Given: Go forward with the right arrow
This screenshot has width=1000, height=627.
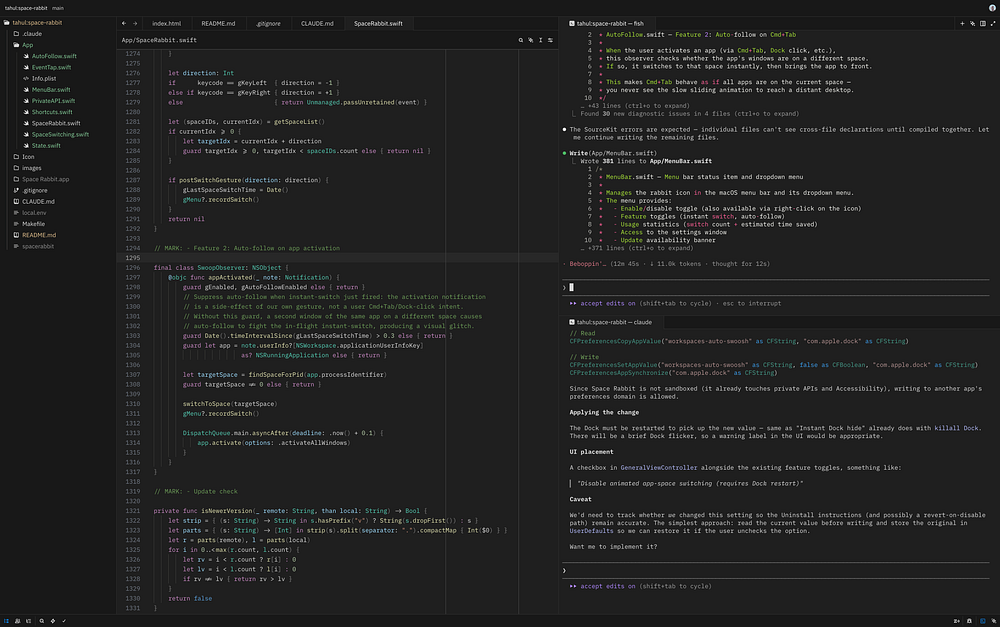Looking at the screenshot, I should coord(133,22).
